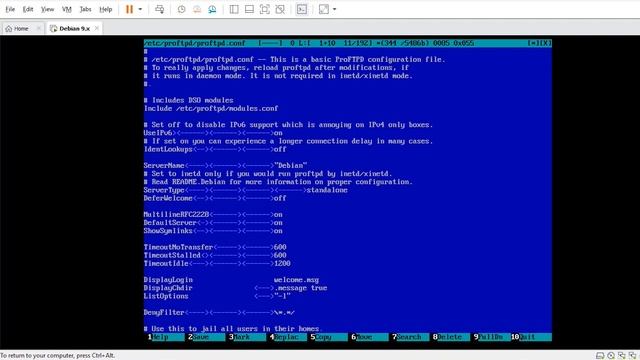Close the Home tab
Screen dimensions: 640x360
[x=39, y=28]
